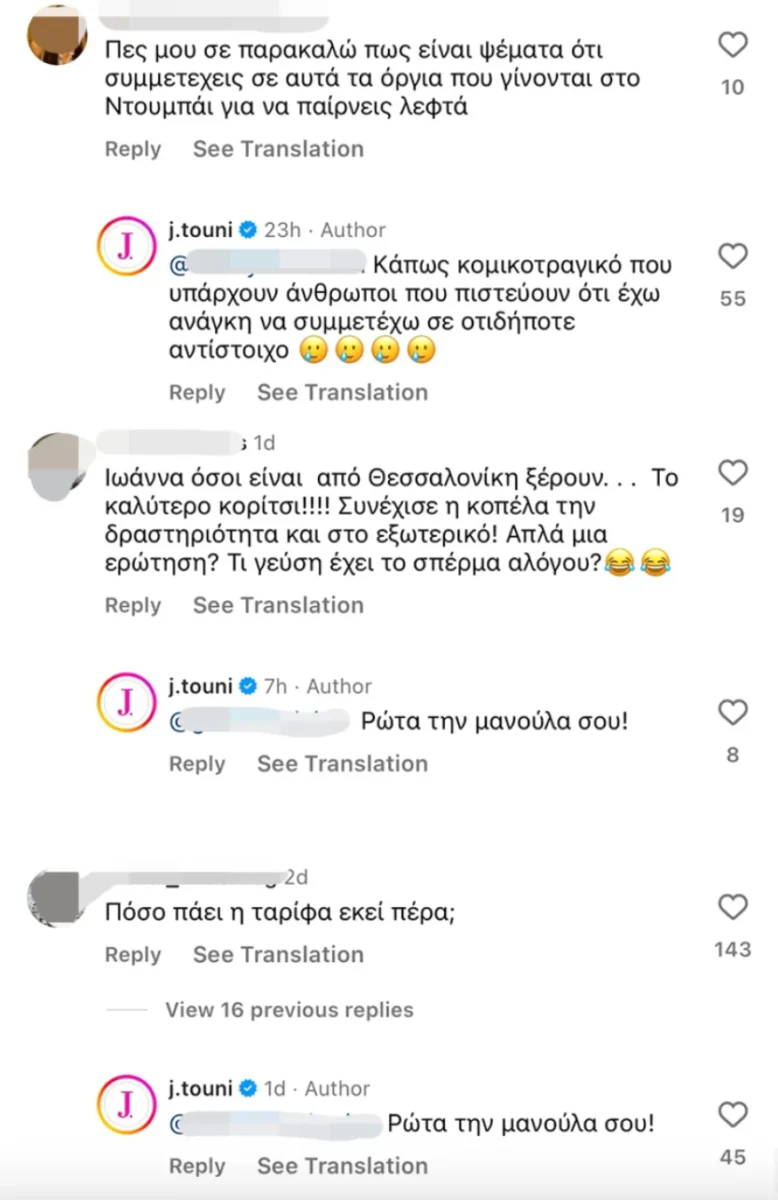778x1200 pixels.
Task: See Translation of j.touni's 23h reply
Action: 342,393
